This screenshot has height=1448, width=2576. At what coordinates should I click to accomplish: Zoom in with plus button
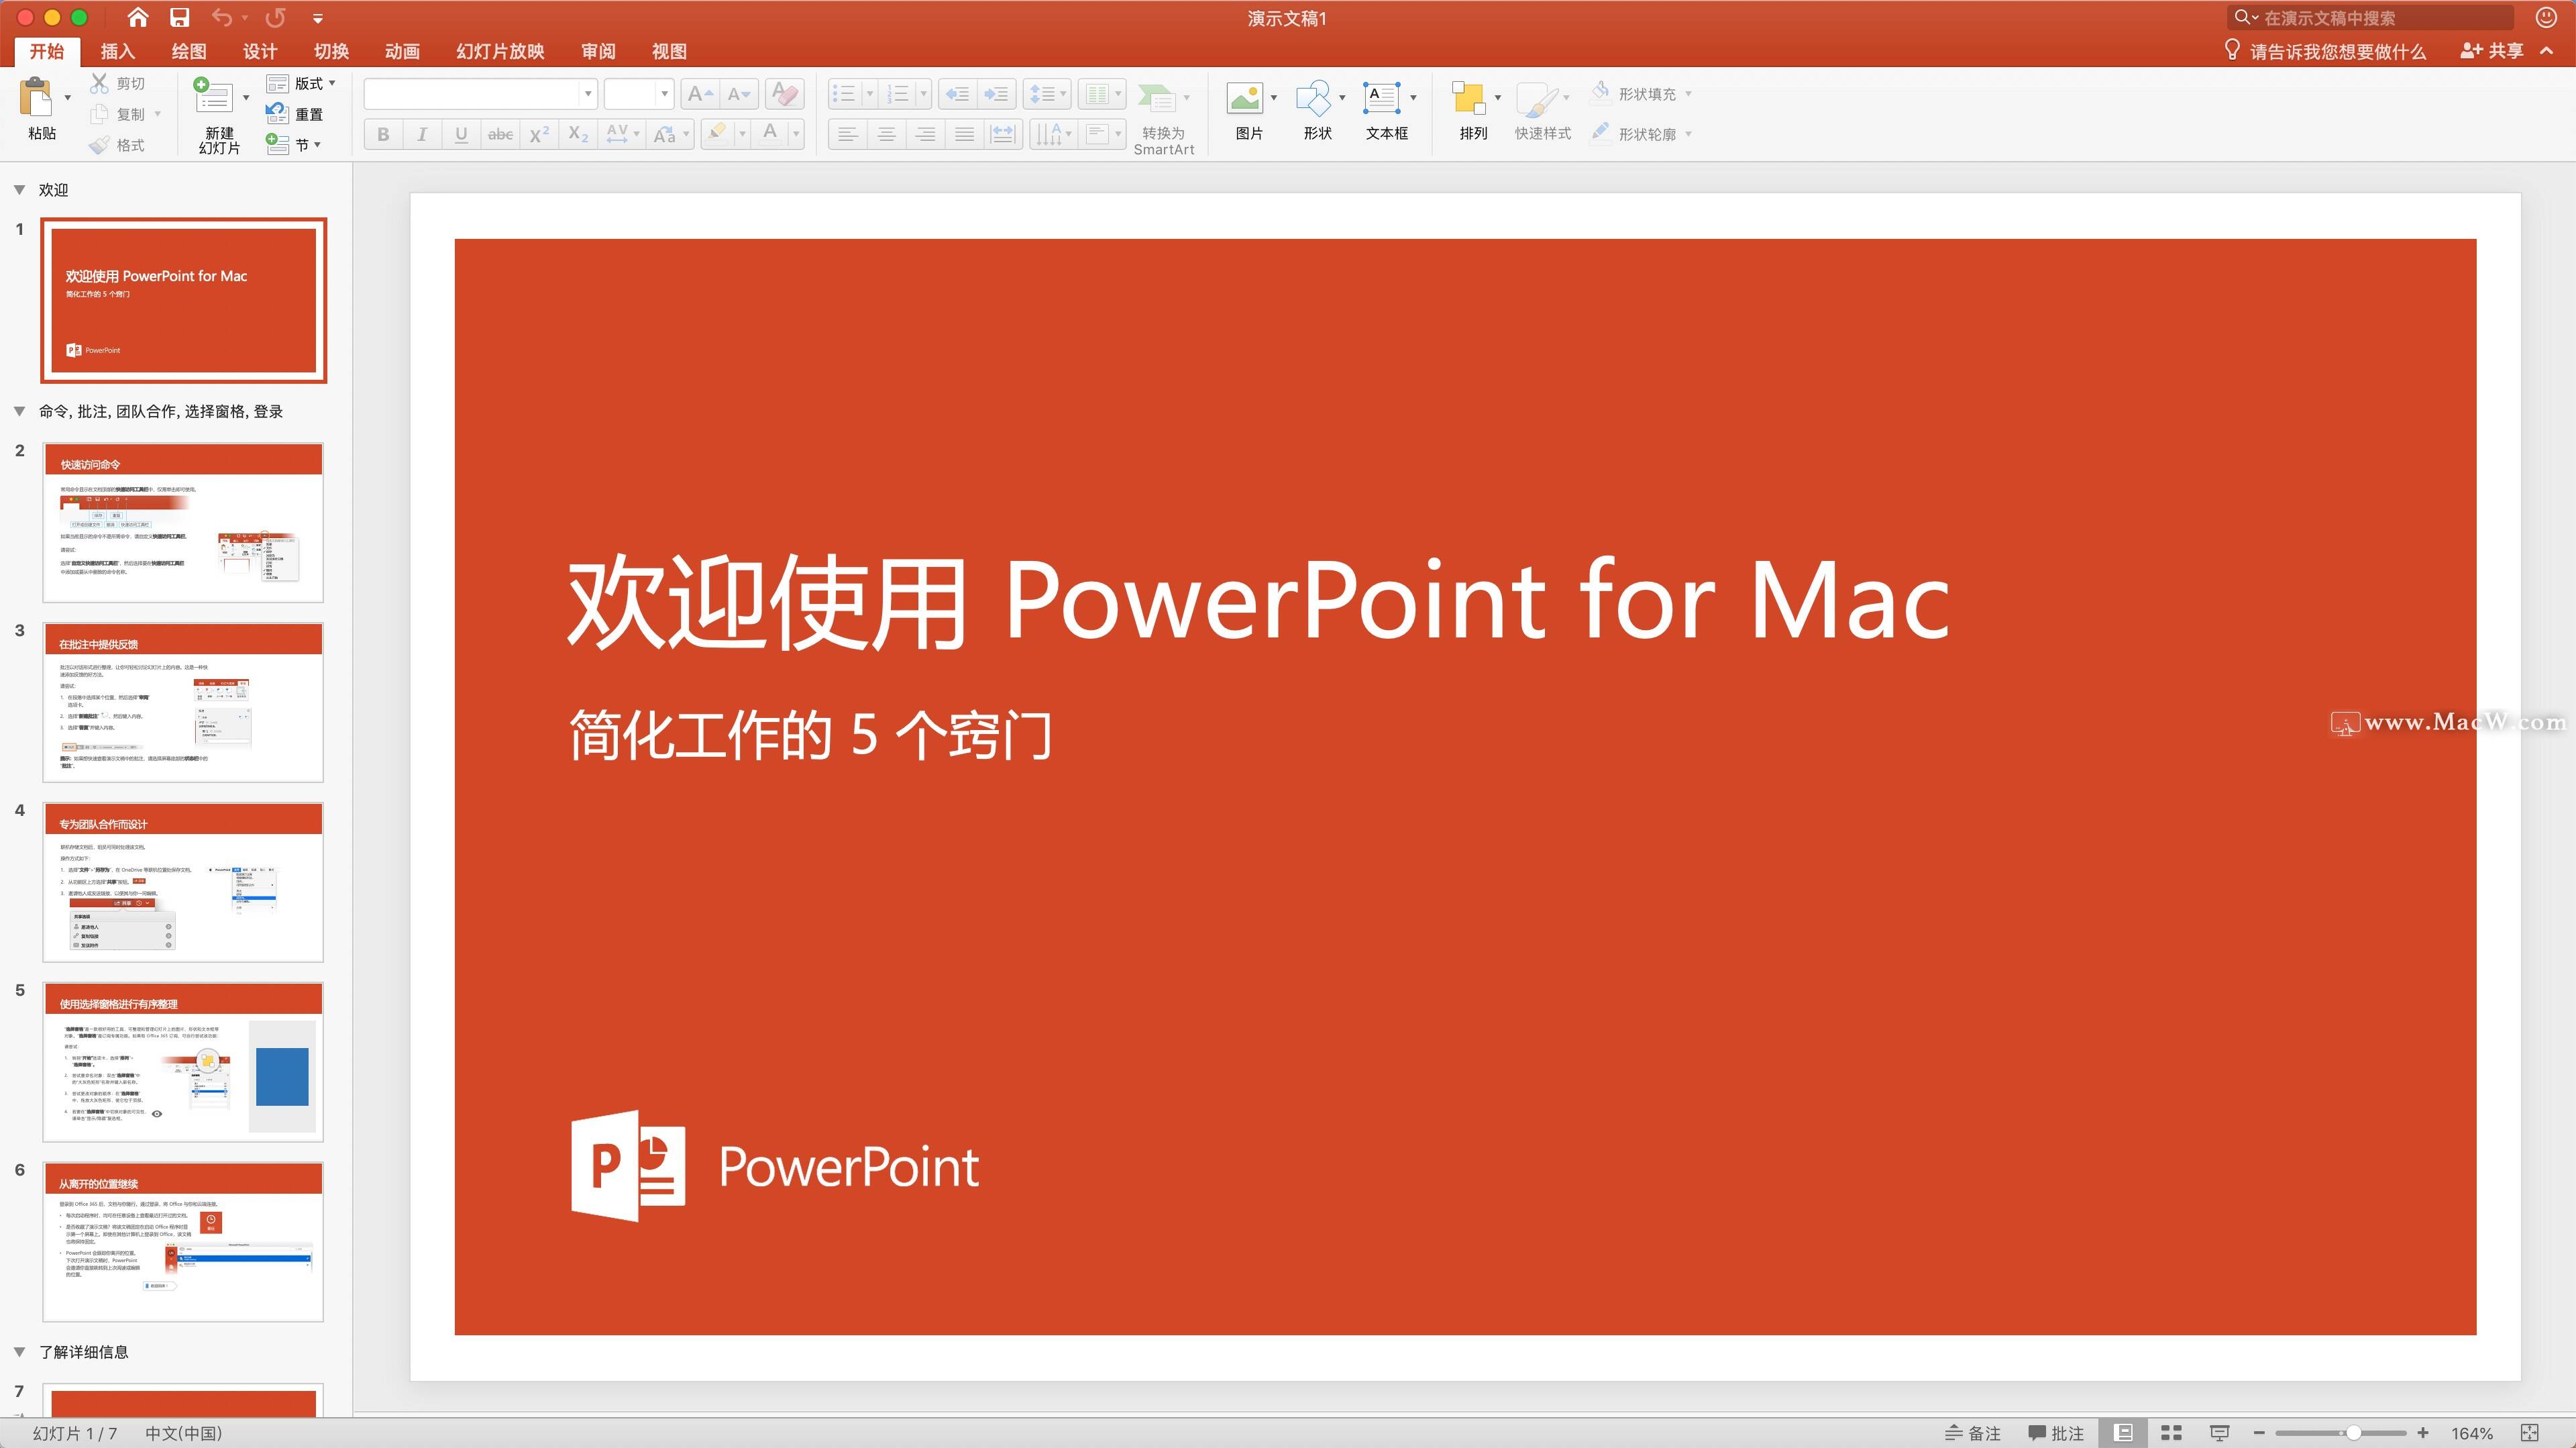coord(2423,1433)
